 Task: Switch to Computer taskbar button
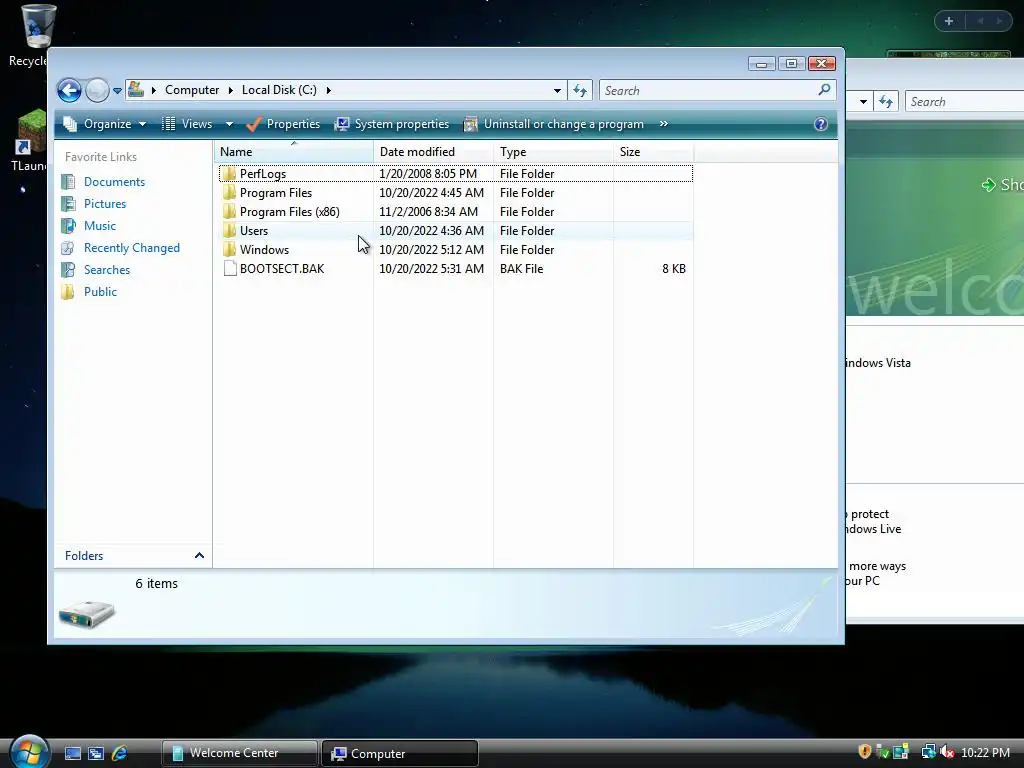(400, 753)
